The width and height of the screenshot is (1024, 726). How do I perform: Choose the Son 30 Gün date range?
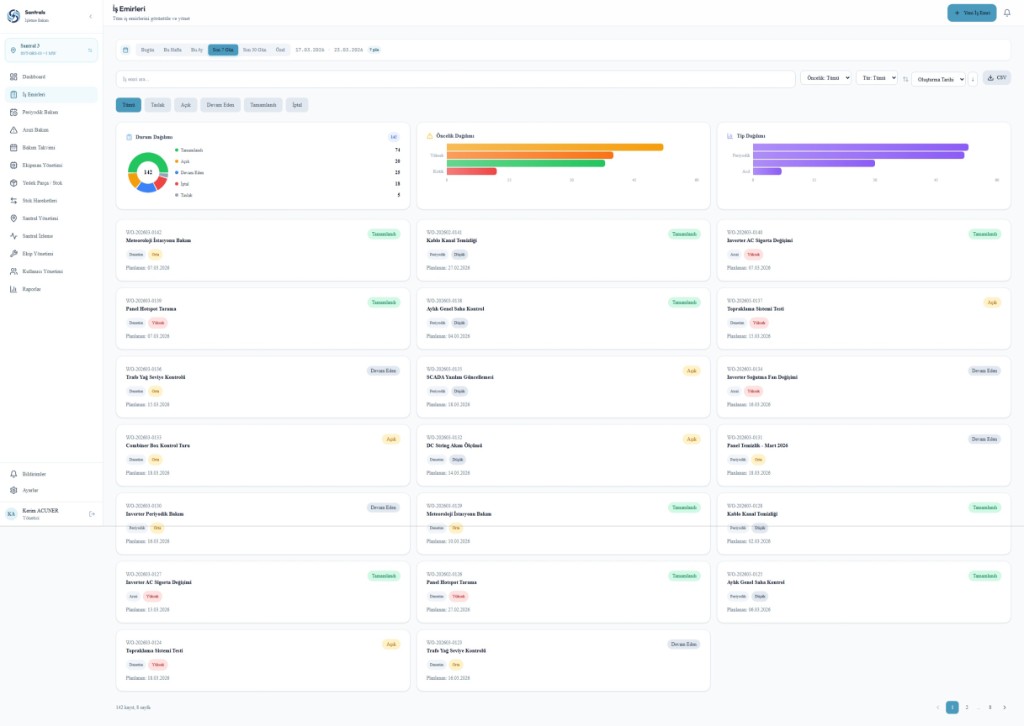pyautogui.click(x=255, y=50)
